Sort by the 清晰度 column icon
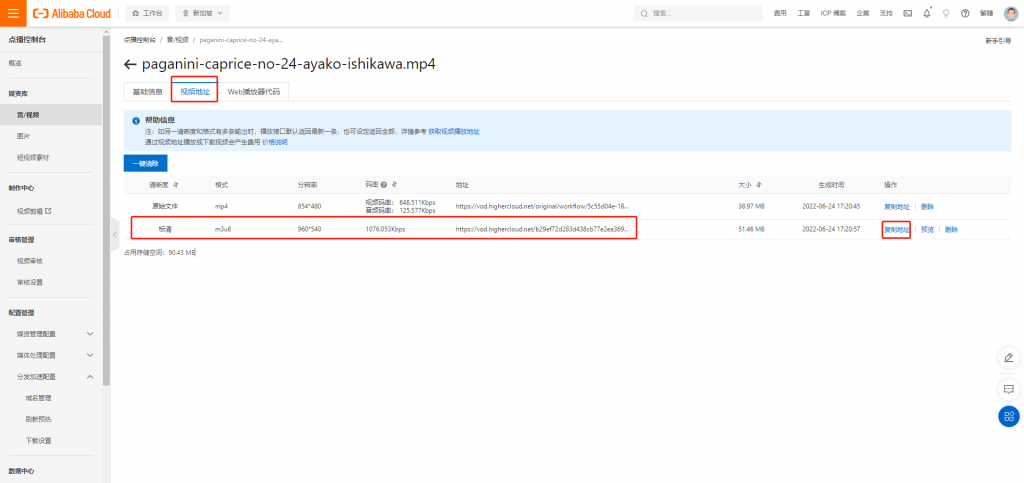Image resolution: width=1024 pixels, height=483 pixels. tap(176, 185)
